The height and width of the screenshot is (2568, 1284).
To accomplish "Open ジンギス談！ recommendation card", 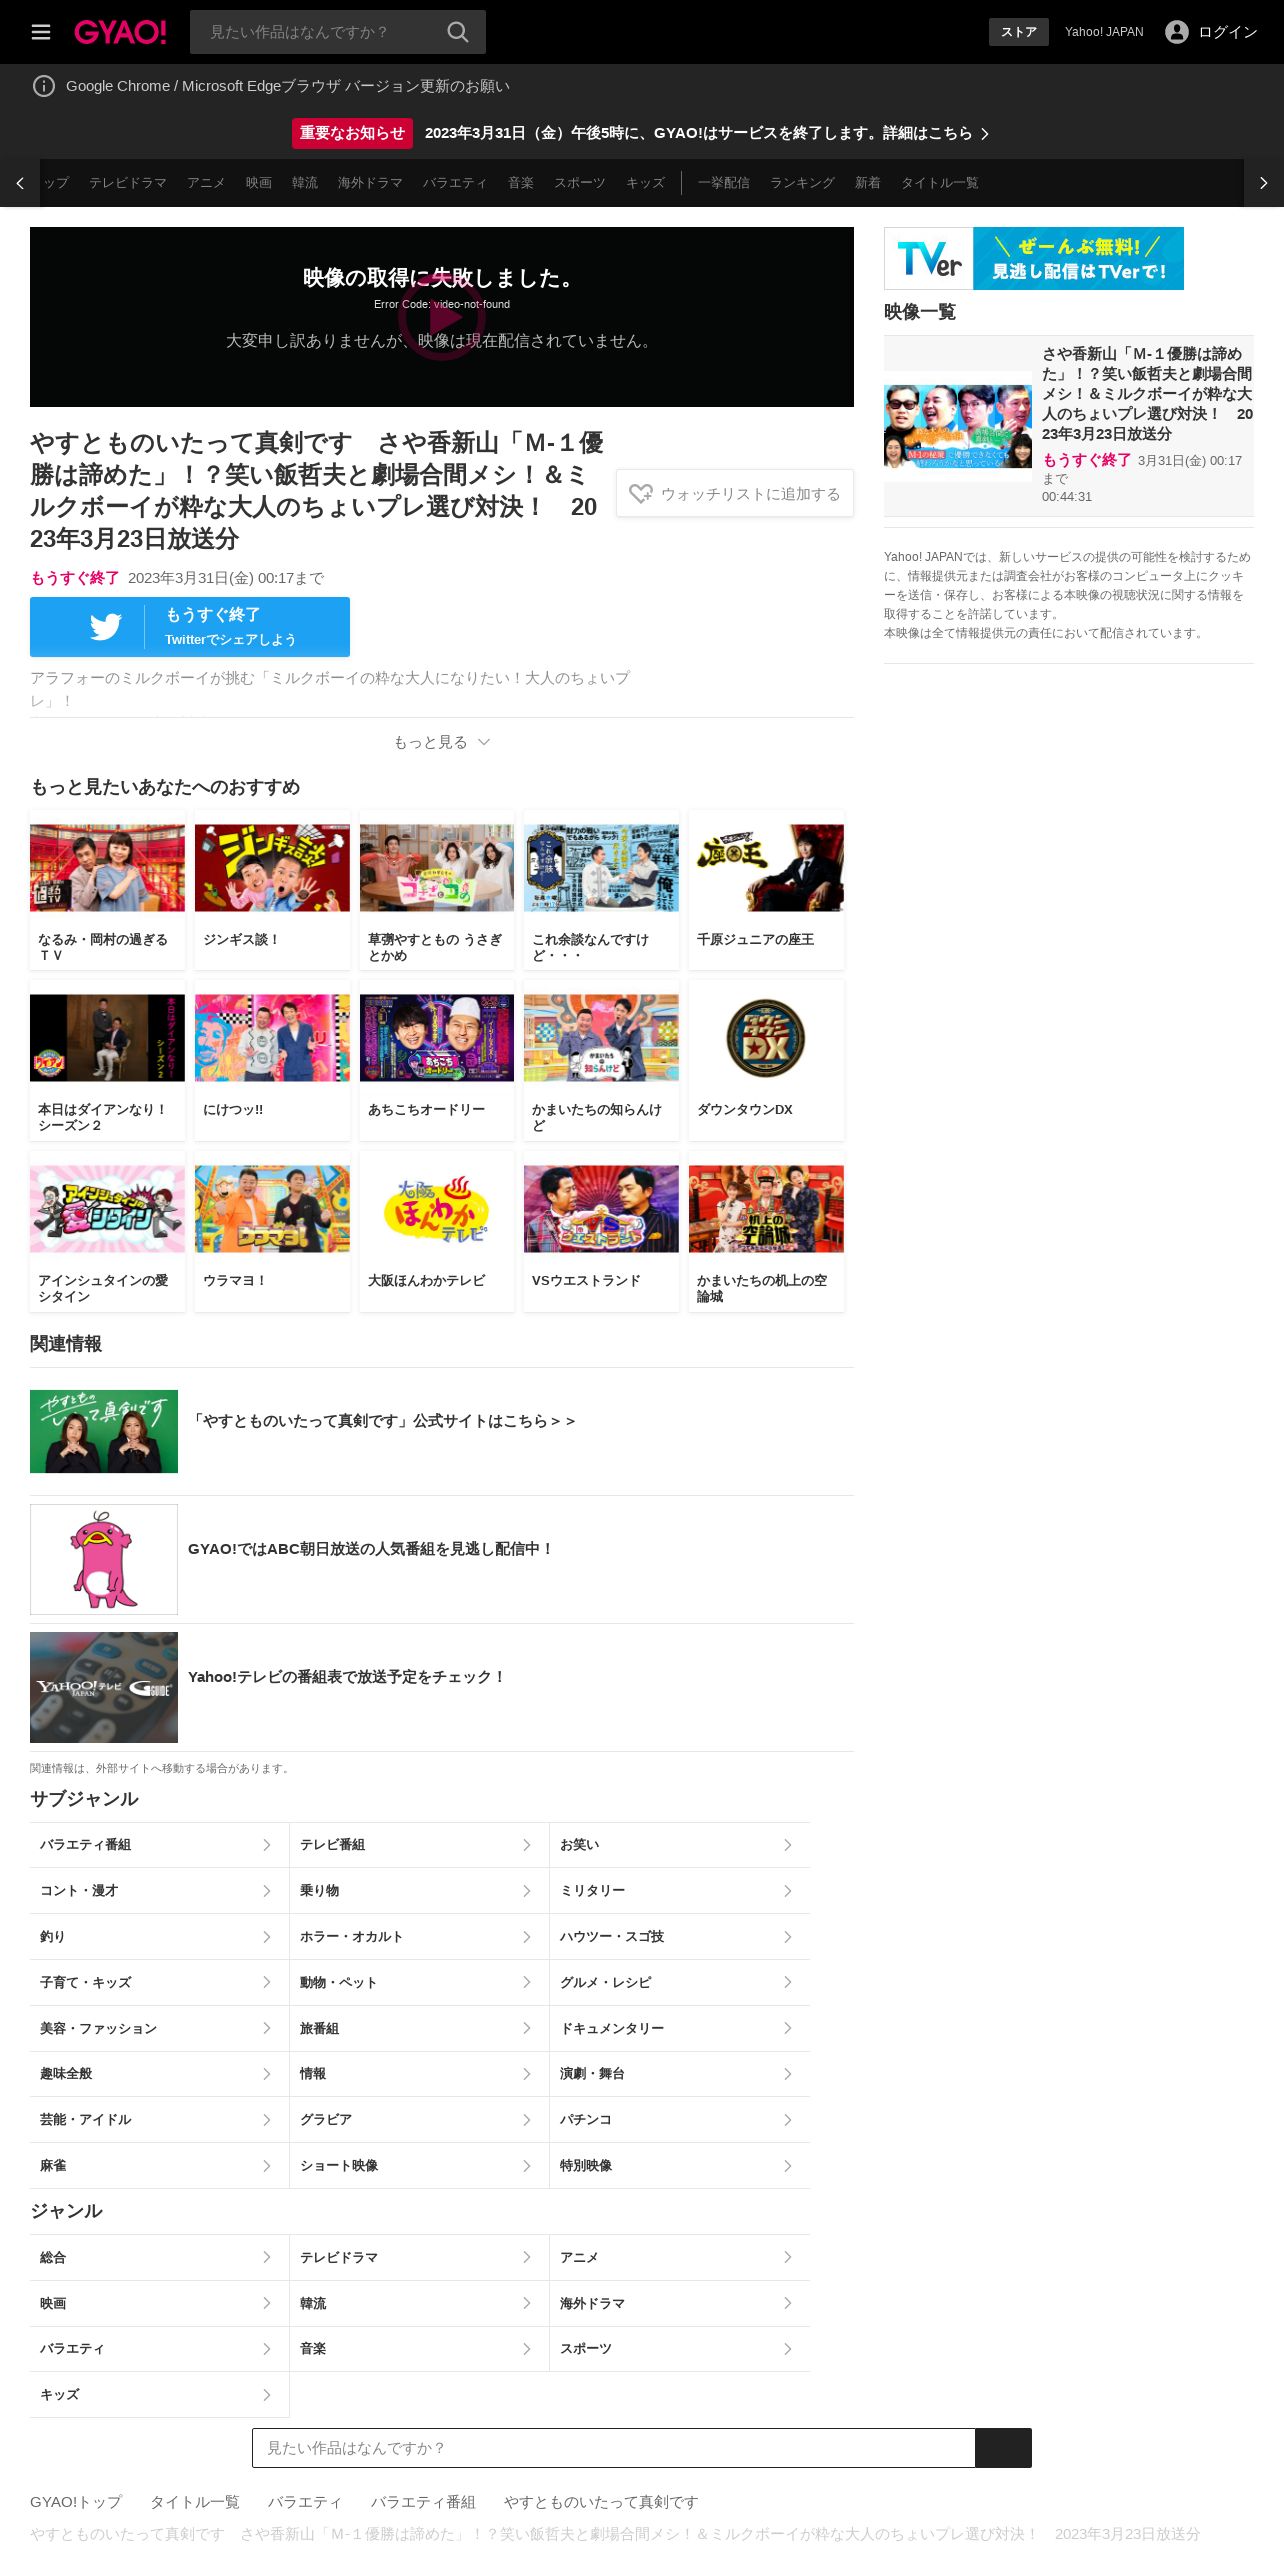I will point(272,890).
